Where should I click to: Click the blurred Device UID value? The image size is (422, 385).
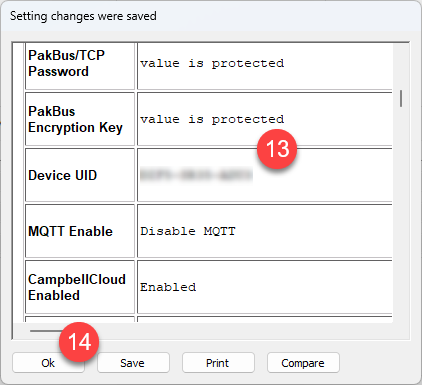coord(196,175)
